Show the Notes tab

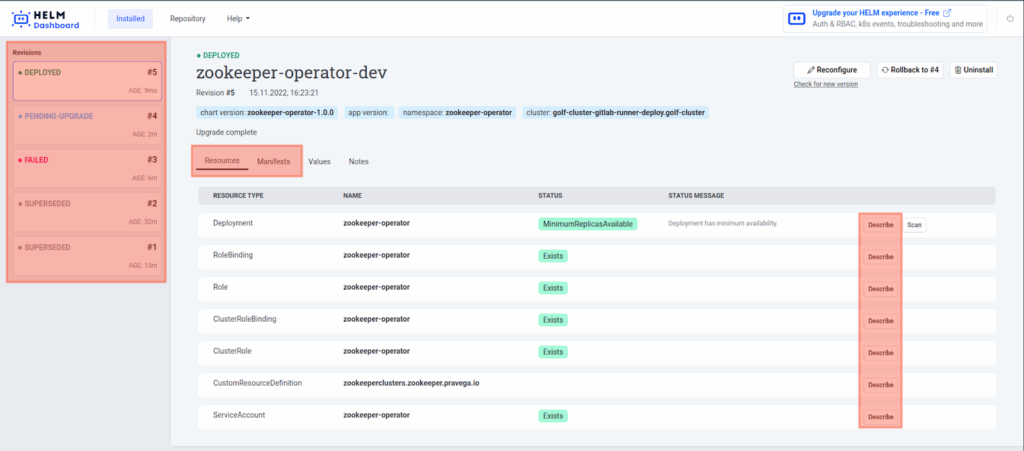click(359, 161)
